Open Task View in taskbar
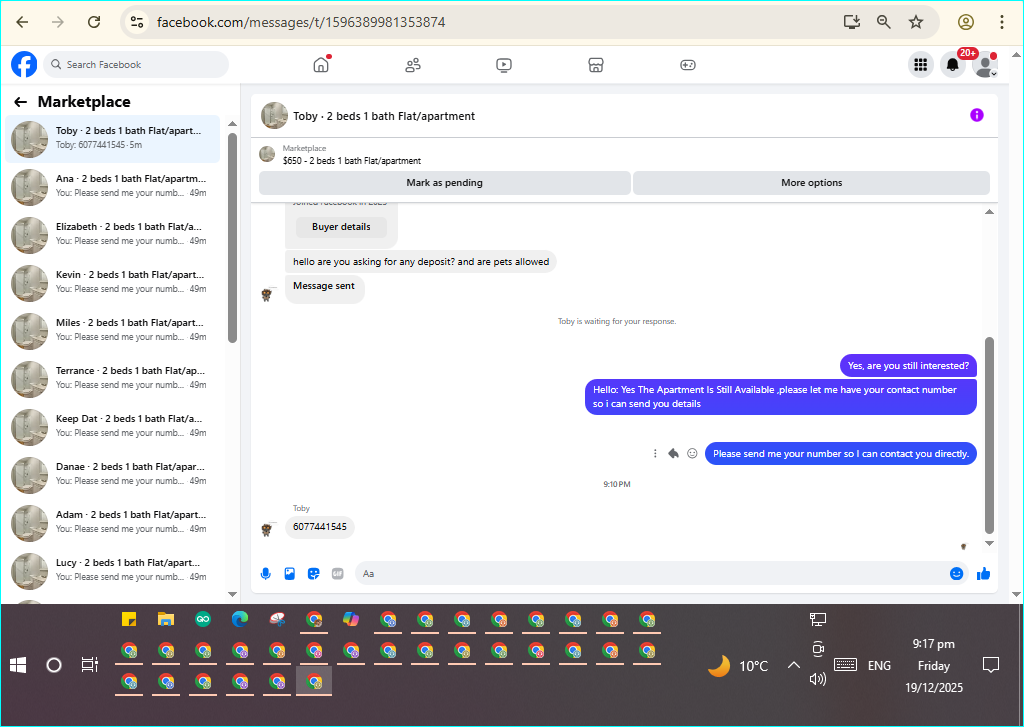This screenshot has height=727, width=1024. pyautogui.click(x=89, y=666)
